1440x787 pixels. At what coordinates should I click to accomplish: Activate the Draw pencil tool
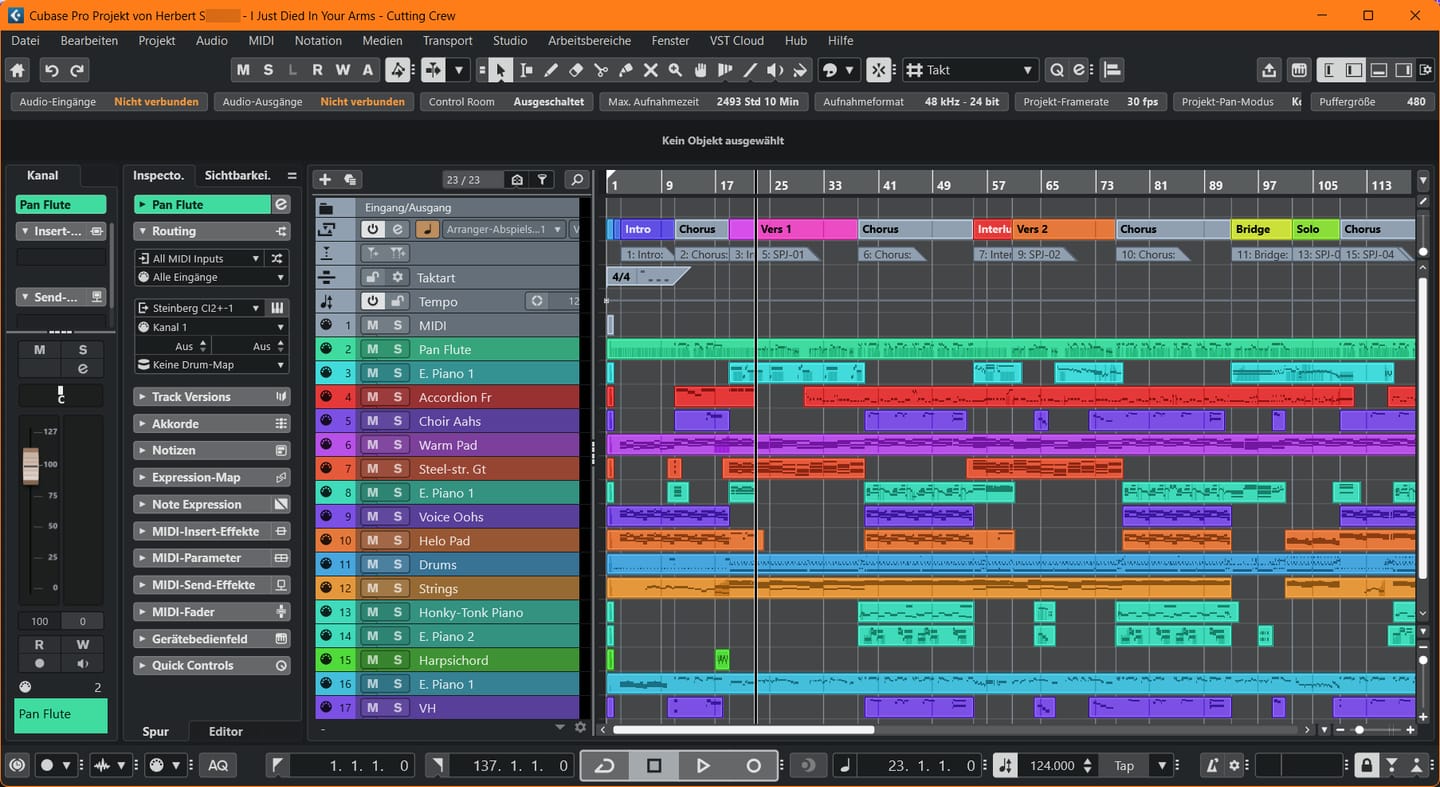550,70
